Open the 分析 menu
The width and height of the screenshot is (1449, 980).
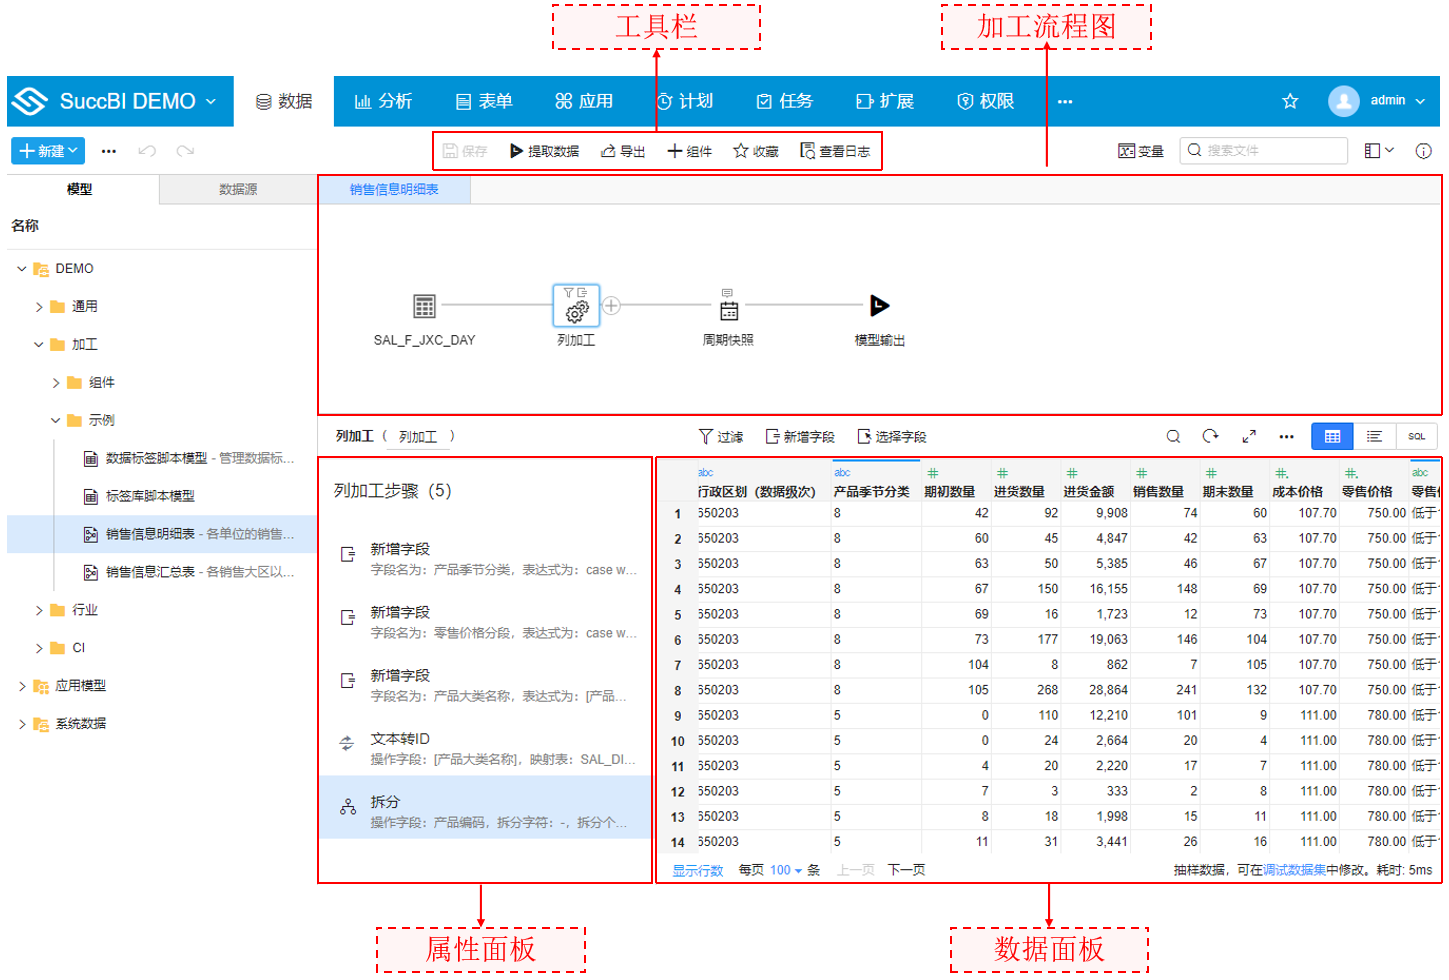coord(383,101)
